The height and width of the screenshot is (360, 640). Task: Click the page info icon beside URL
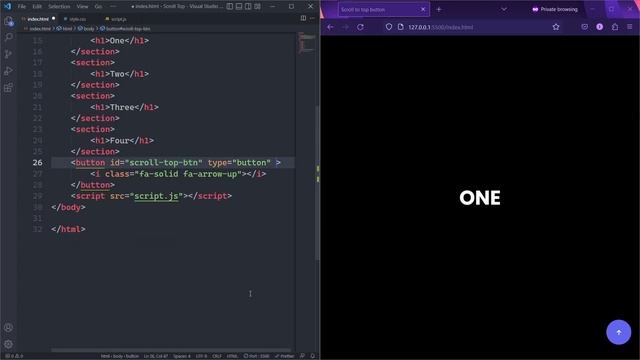tap(400, 27)
